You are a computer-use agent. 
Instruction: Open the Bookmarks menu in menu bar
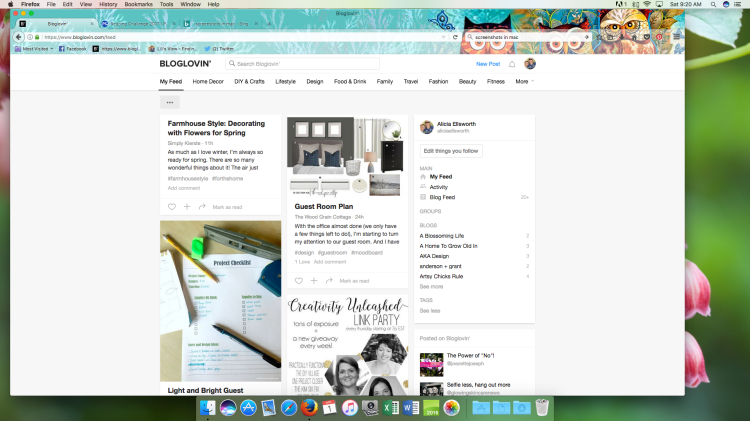(x=138, y=4)
